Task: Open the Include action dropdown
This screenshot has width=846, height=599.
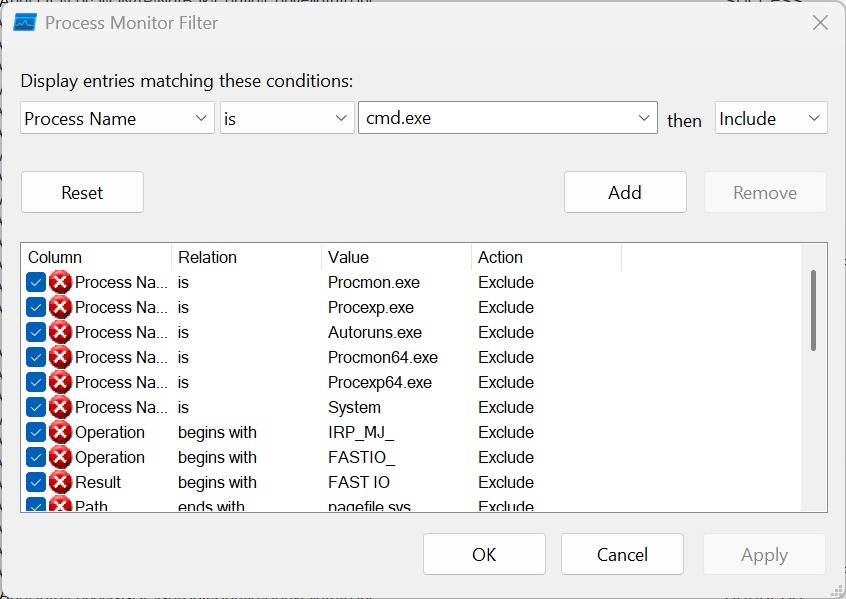Action: click(771, 118)
